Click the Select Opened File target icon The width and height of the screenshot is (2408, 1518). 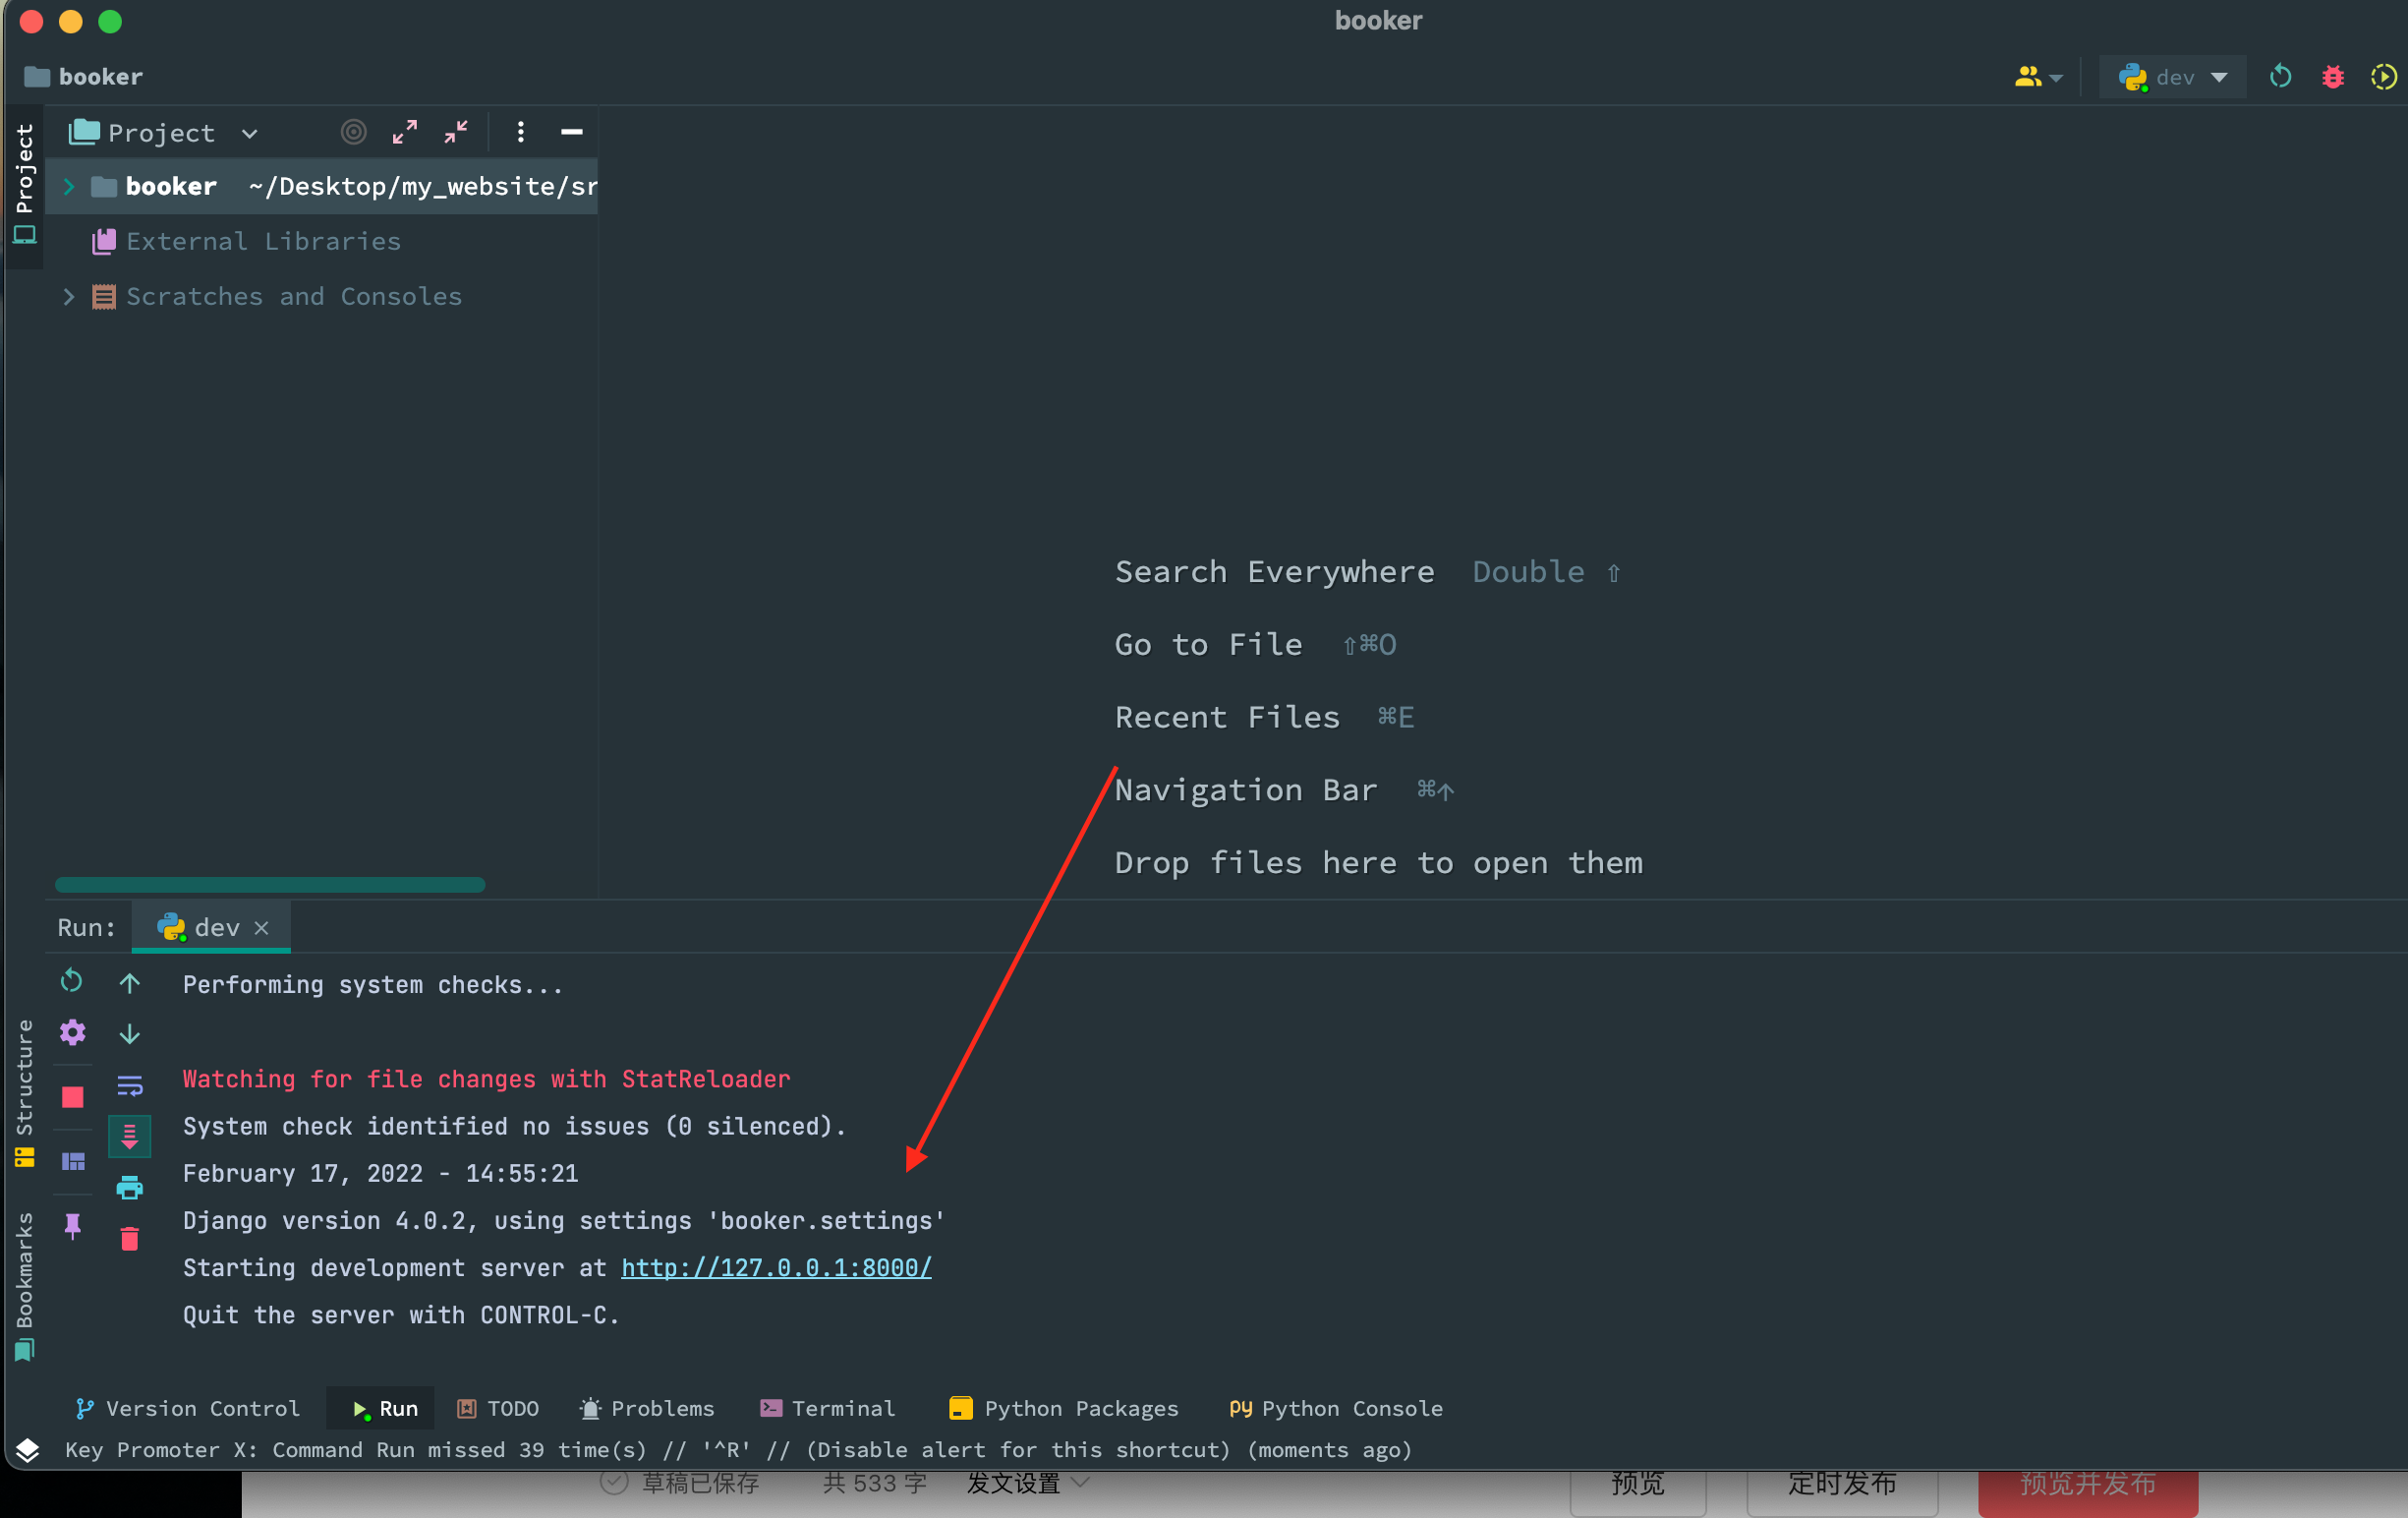click(353, 132)
